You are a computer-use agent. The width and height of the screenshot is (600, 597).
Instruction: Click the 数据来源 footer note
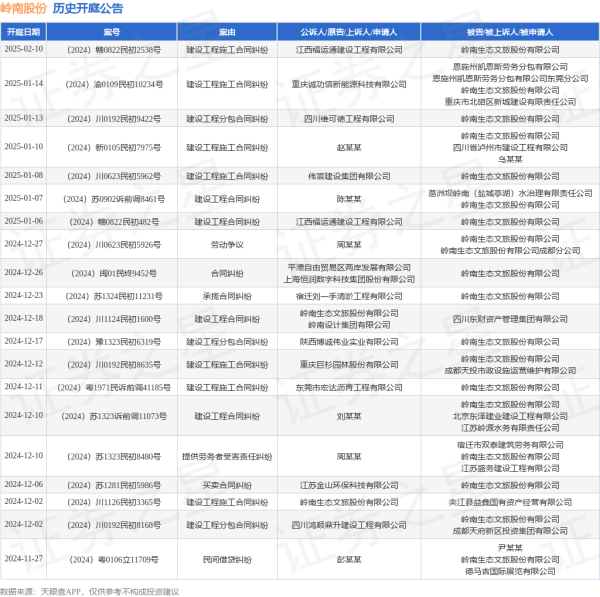click(89, 592)
